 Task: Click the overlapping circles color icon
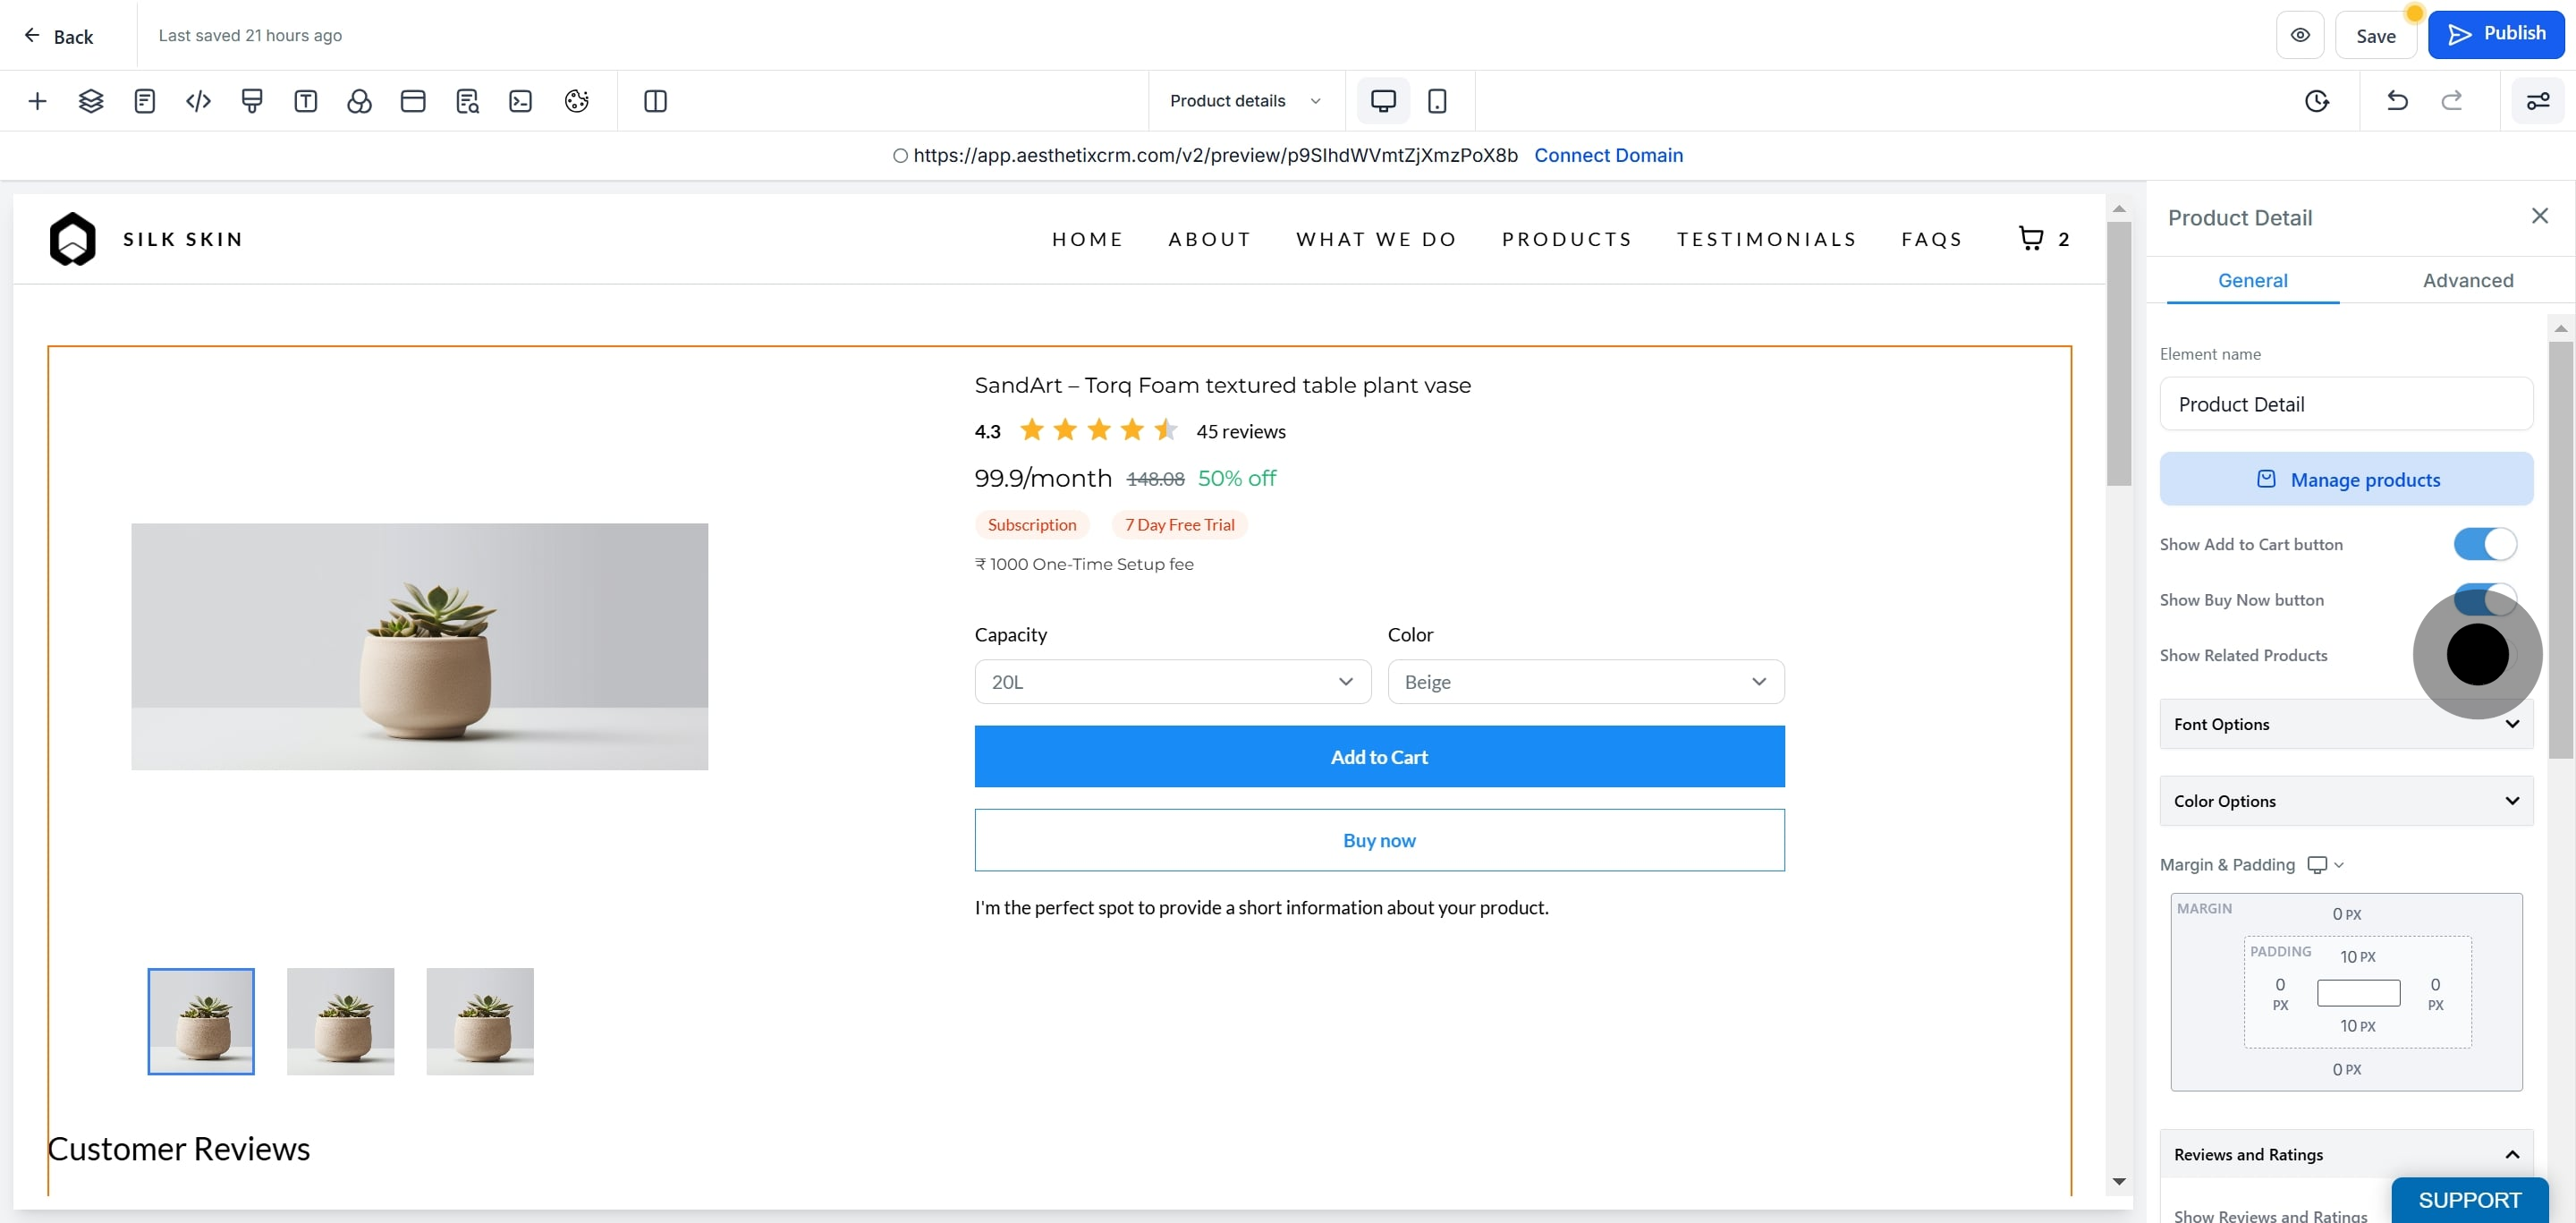[x=359, y=101]
